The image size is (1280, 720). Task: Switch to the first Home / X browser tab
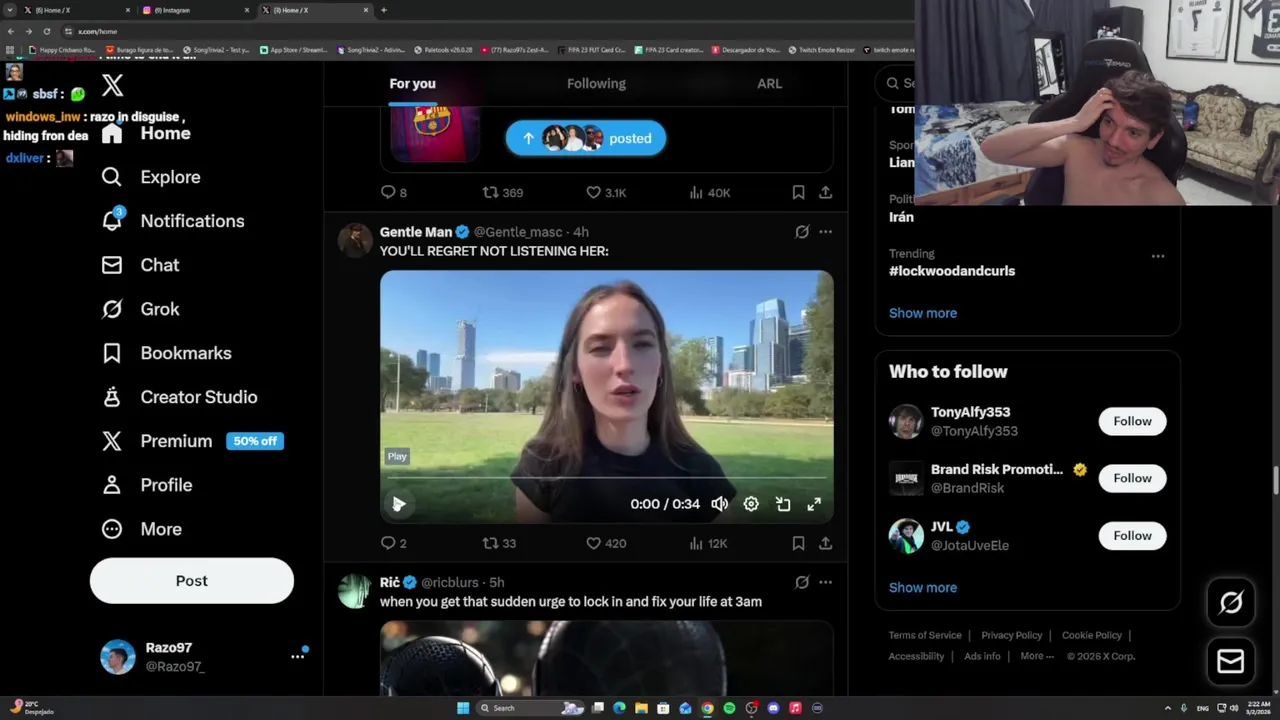point(76,10)
